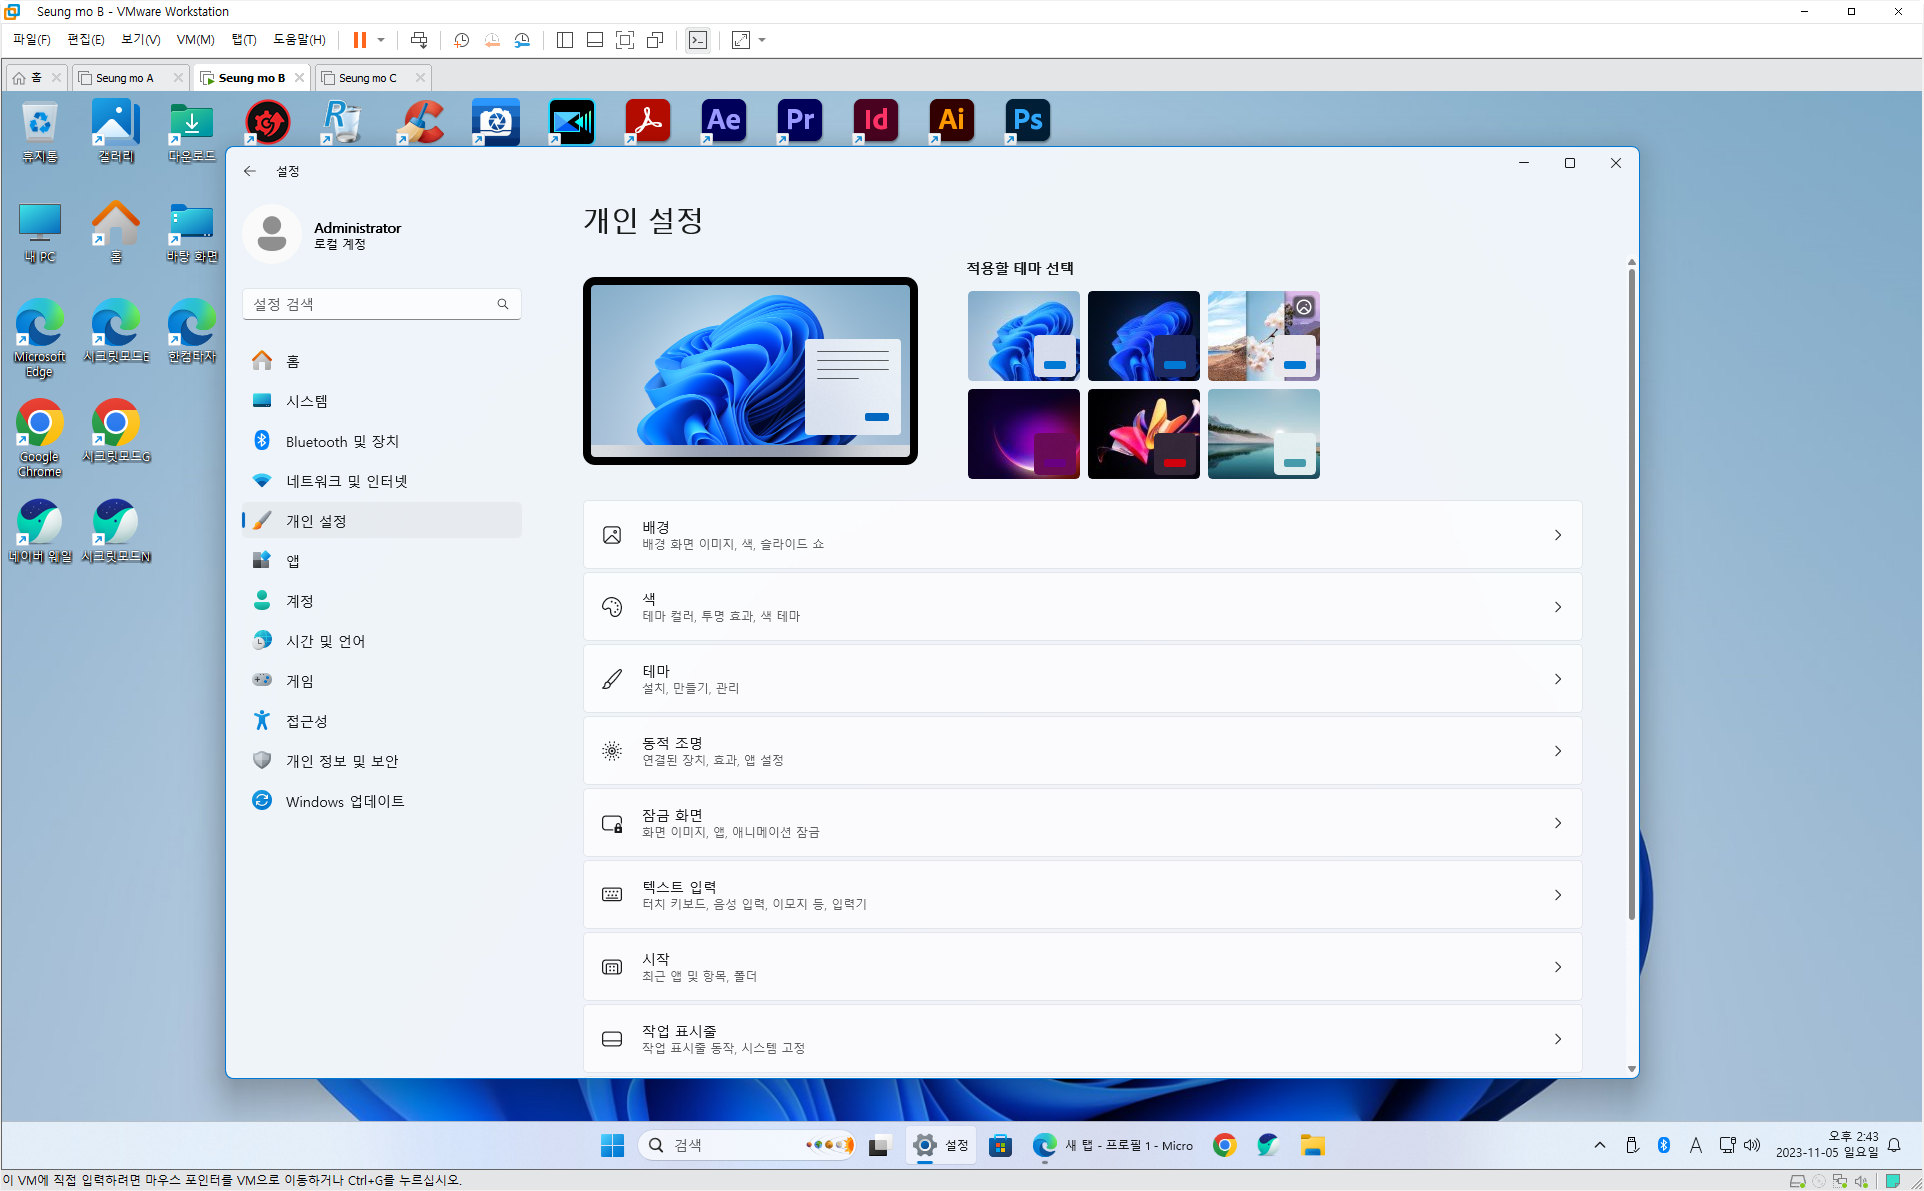Click the 설정 검색 search field

(x=370, y=304)
